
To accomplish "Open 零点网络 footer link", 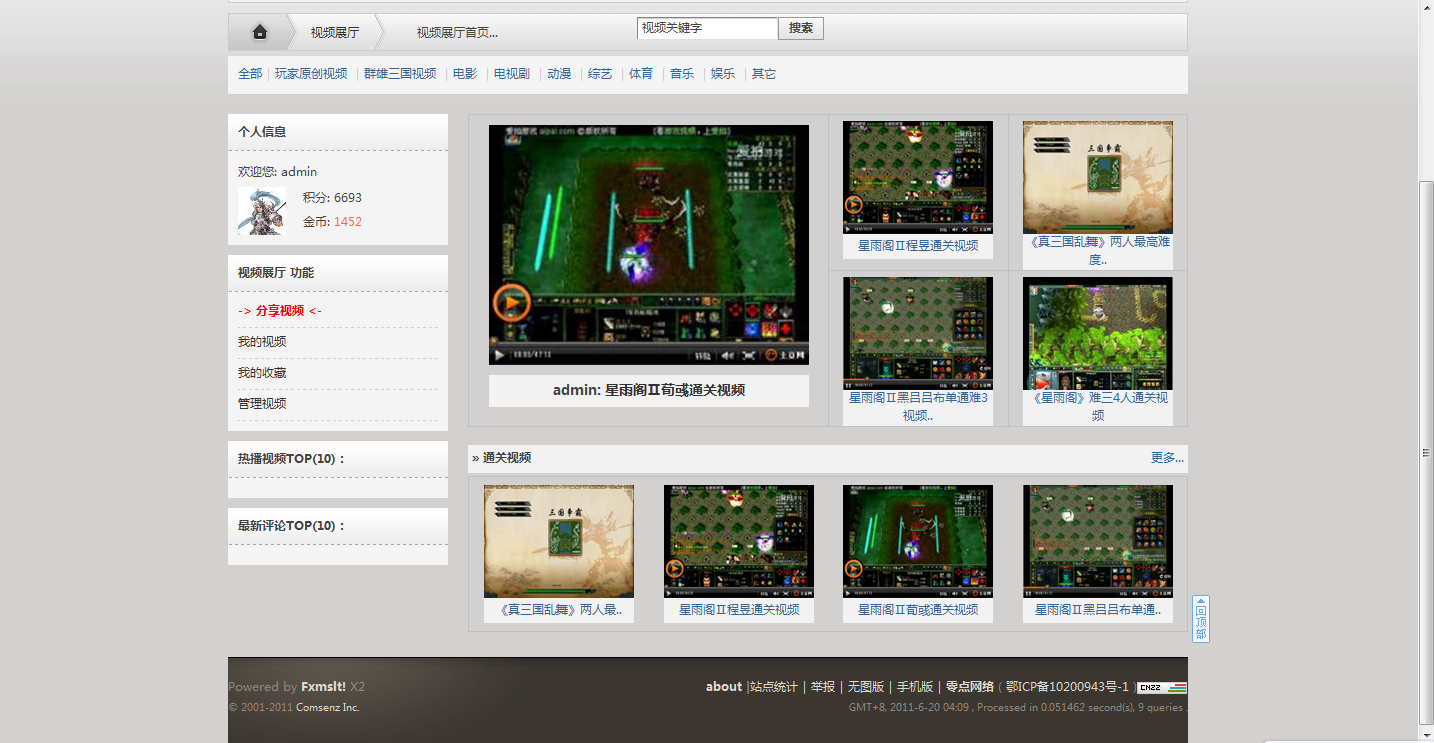I will tap(970, 687).
